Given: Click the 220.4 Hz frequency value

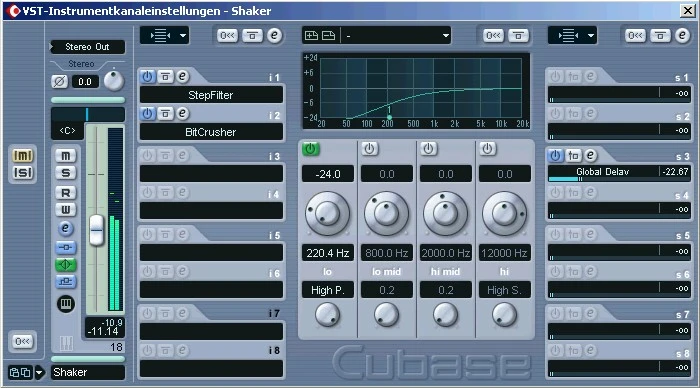Looking at the screenshot, I should pos(328,253).
